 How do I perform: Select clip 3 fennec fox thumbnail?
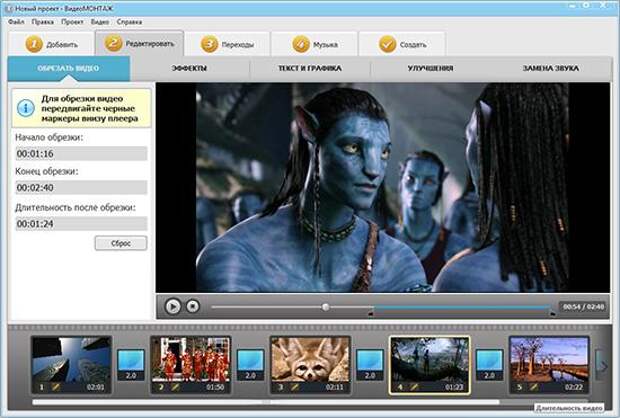click(x=310, y=365)
